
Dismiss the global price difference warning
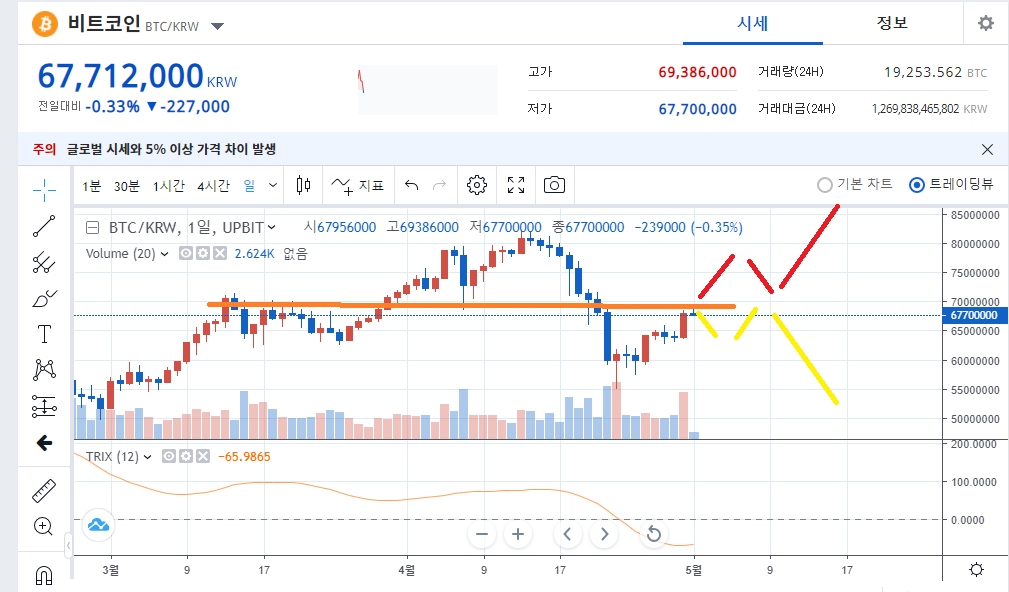pyautogui.click(x=987, y=149)
